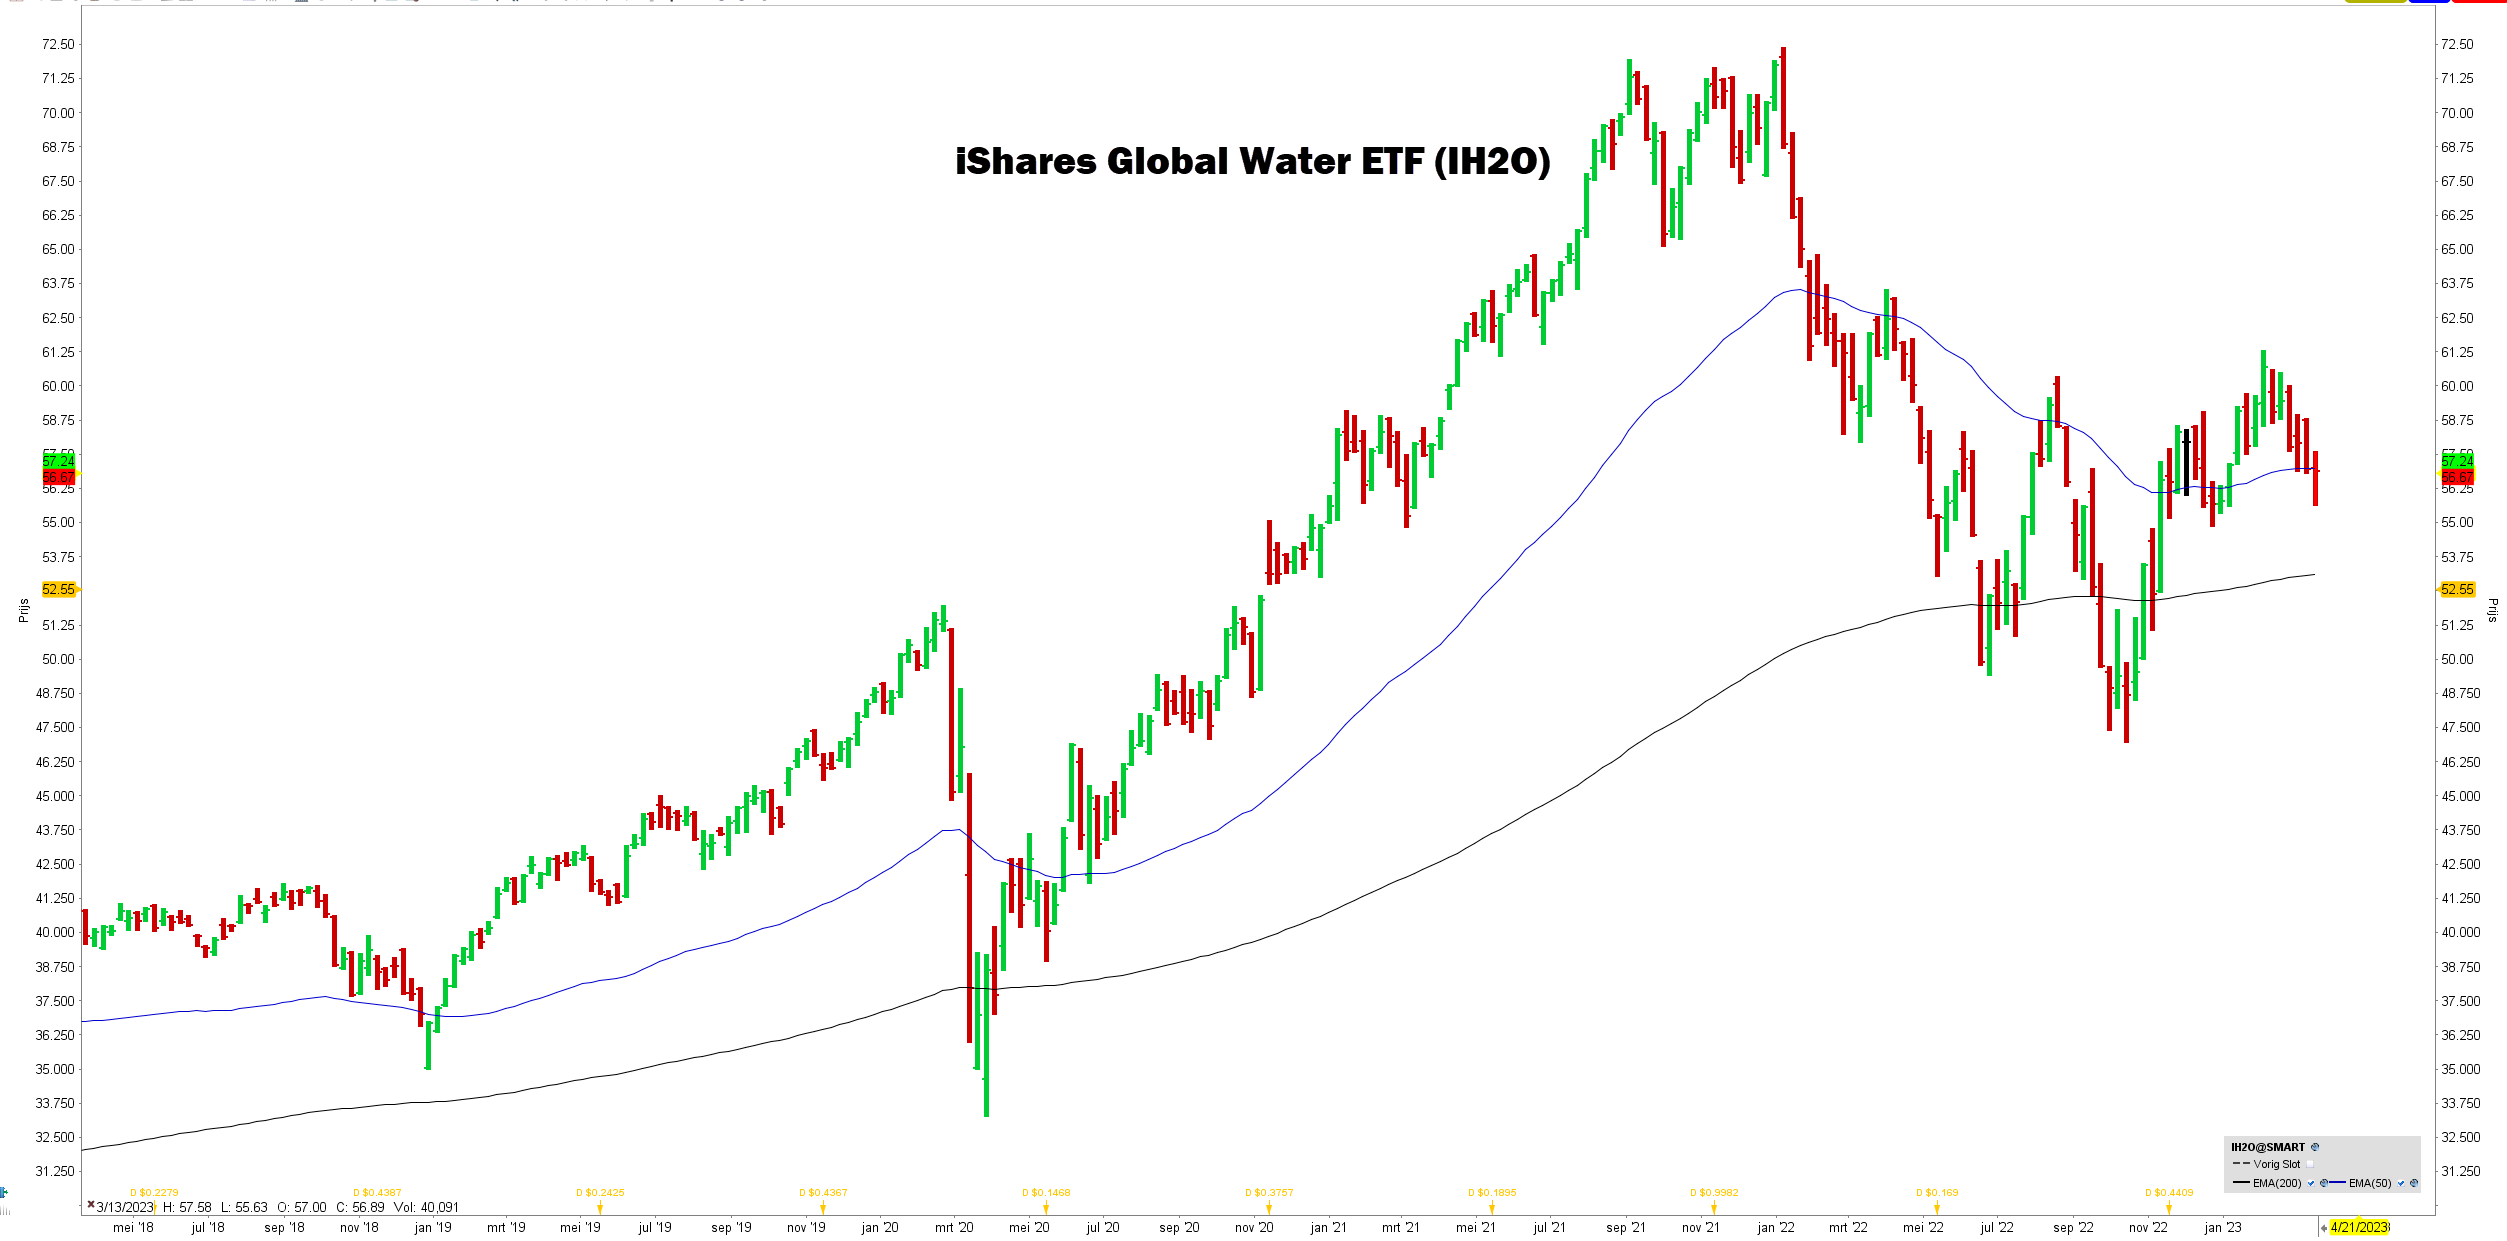Uncheck the EMA(200) checkbox
The height and width of the screenshot is (1241, 2507).
(x=2311, y=1183)
